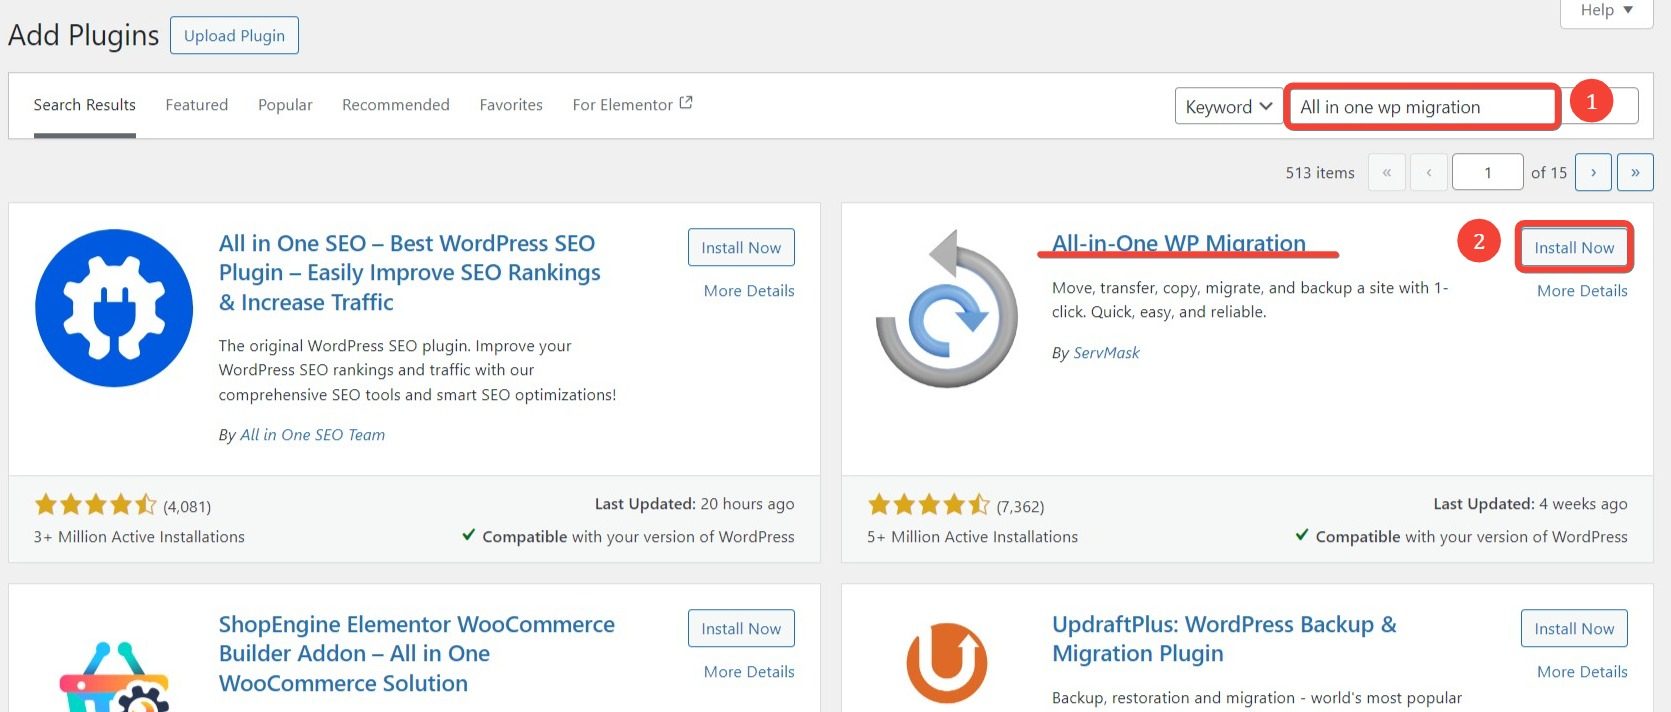Open the UpdraftPlus WordPress Backup title link
Image resolution: width=1671 pixels, height=712 pixels.
coord(1224,639)
